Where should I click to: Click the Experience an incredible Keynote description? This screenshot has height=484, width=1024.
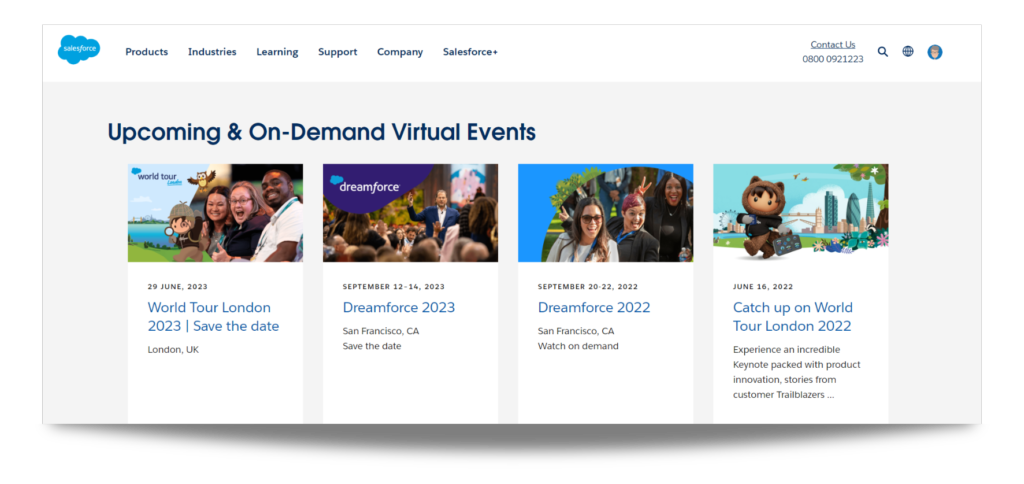click(x=797, y=372)
